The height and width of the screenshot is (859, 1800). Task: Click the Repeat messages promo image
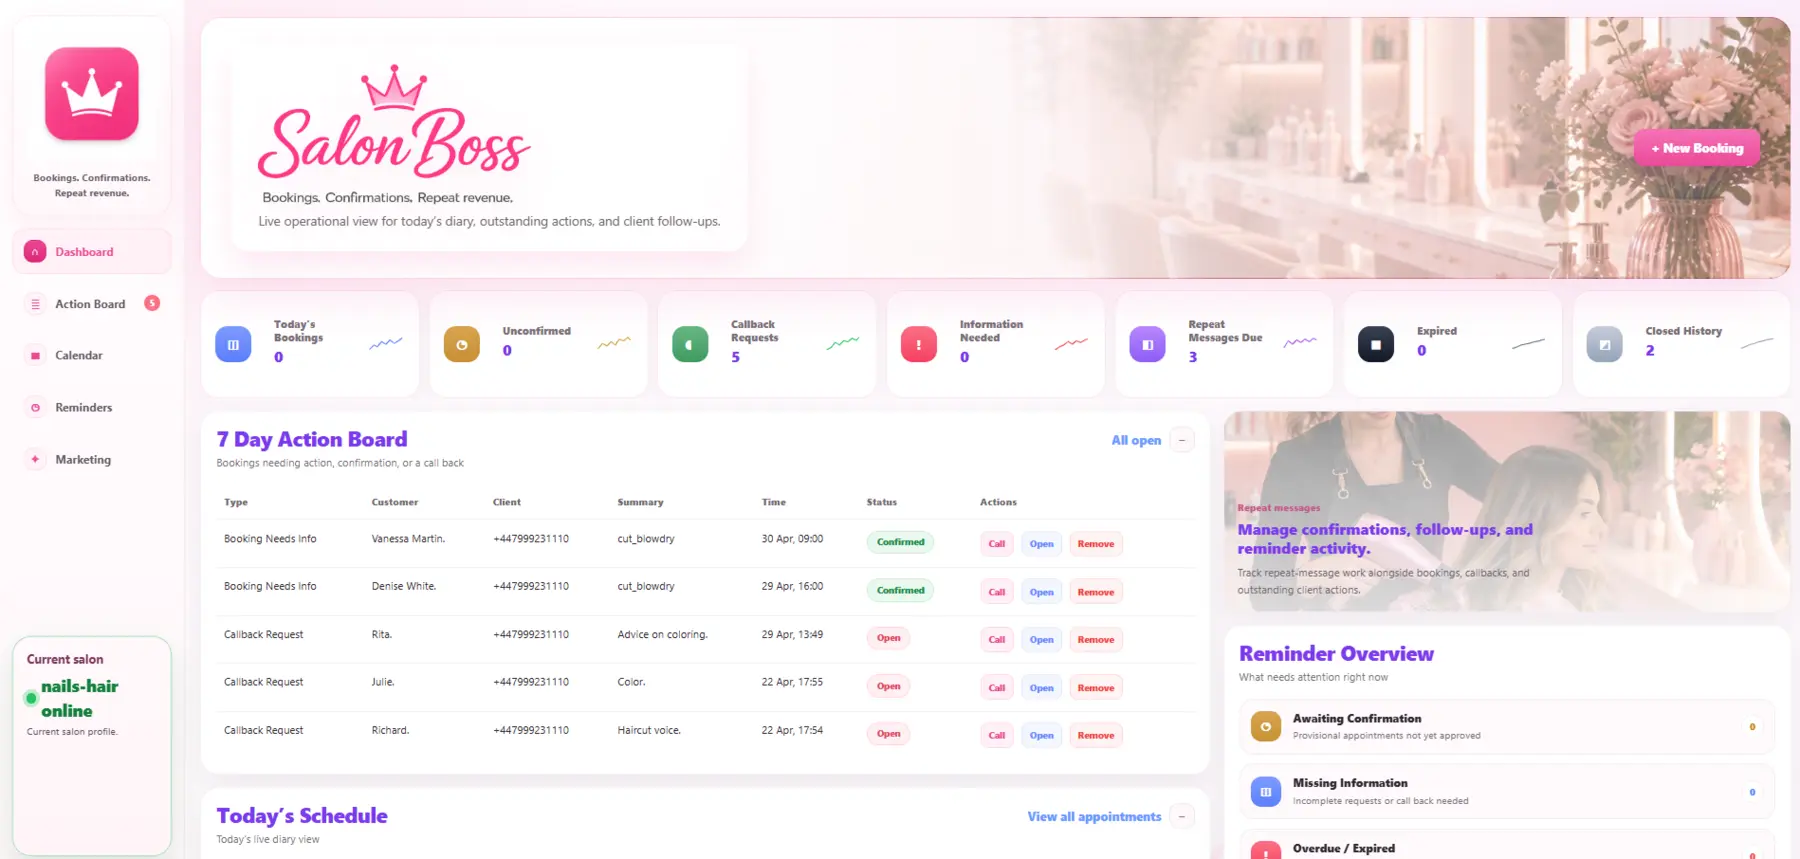(1507, 512)
